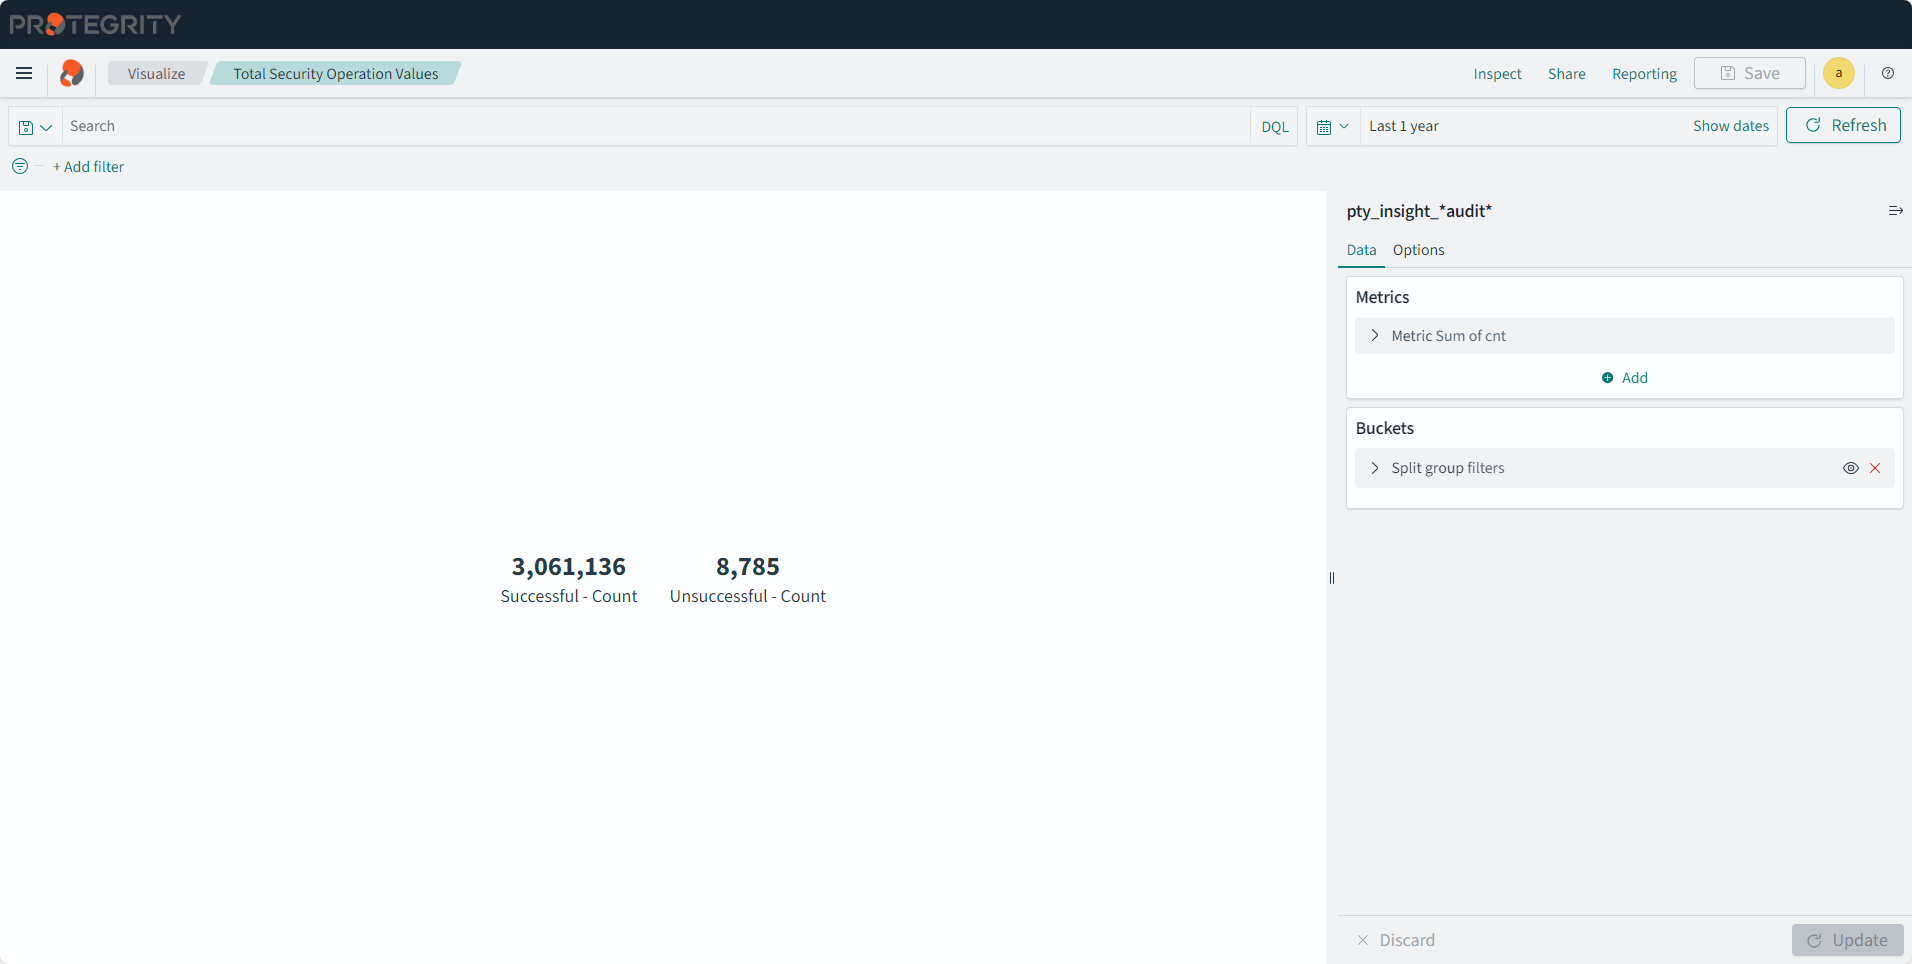Switch to the Options tab
The width and height of the screenshot is (1912, 964).
click(x=1418, y=250)
